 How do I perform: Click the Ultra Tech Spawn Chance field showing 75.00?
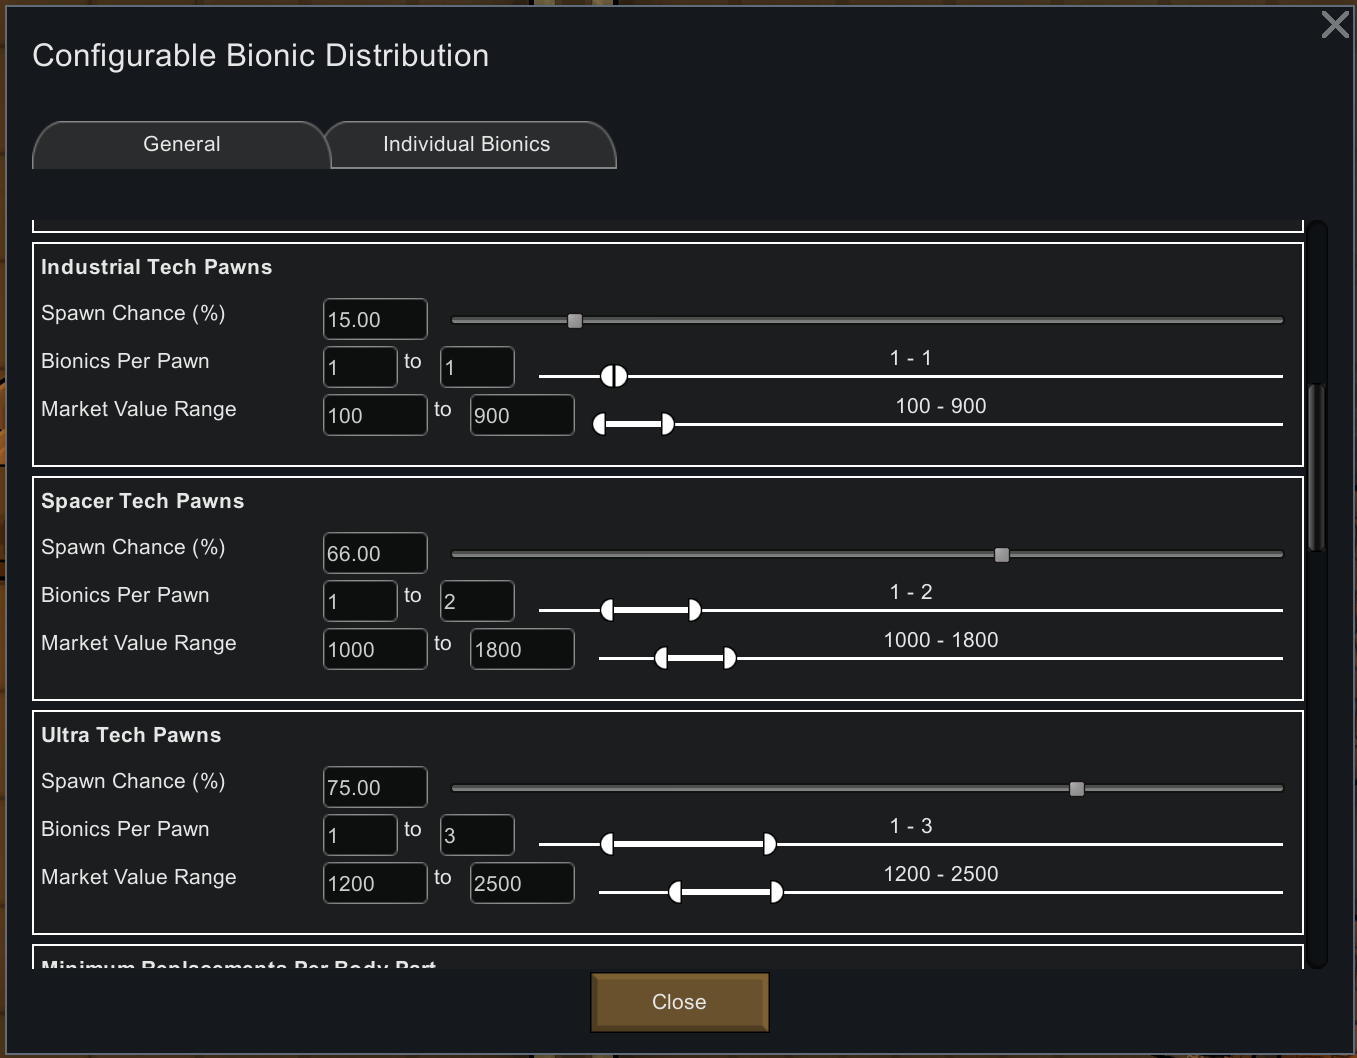[375, 787]
